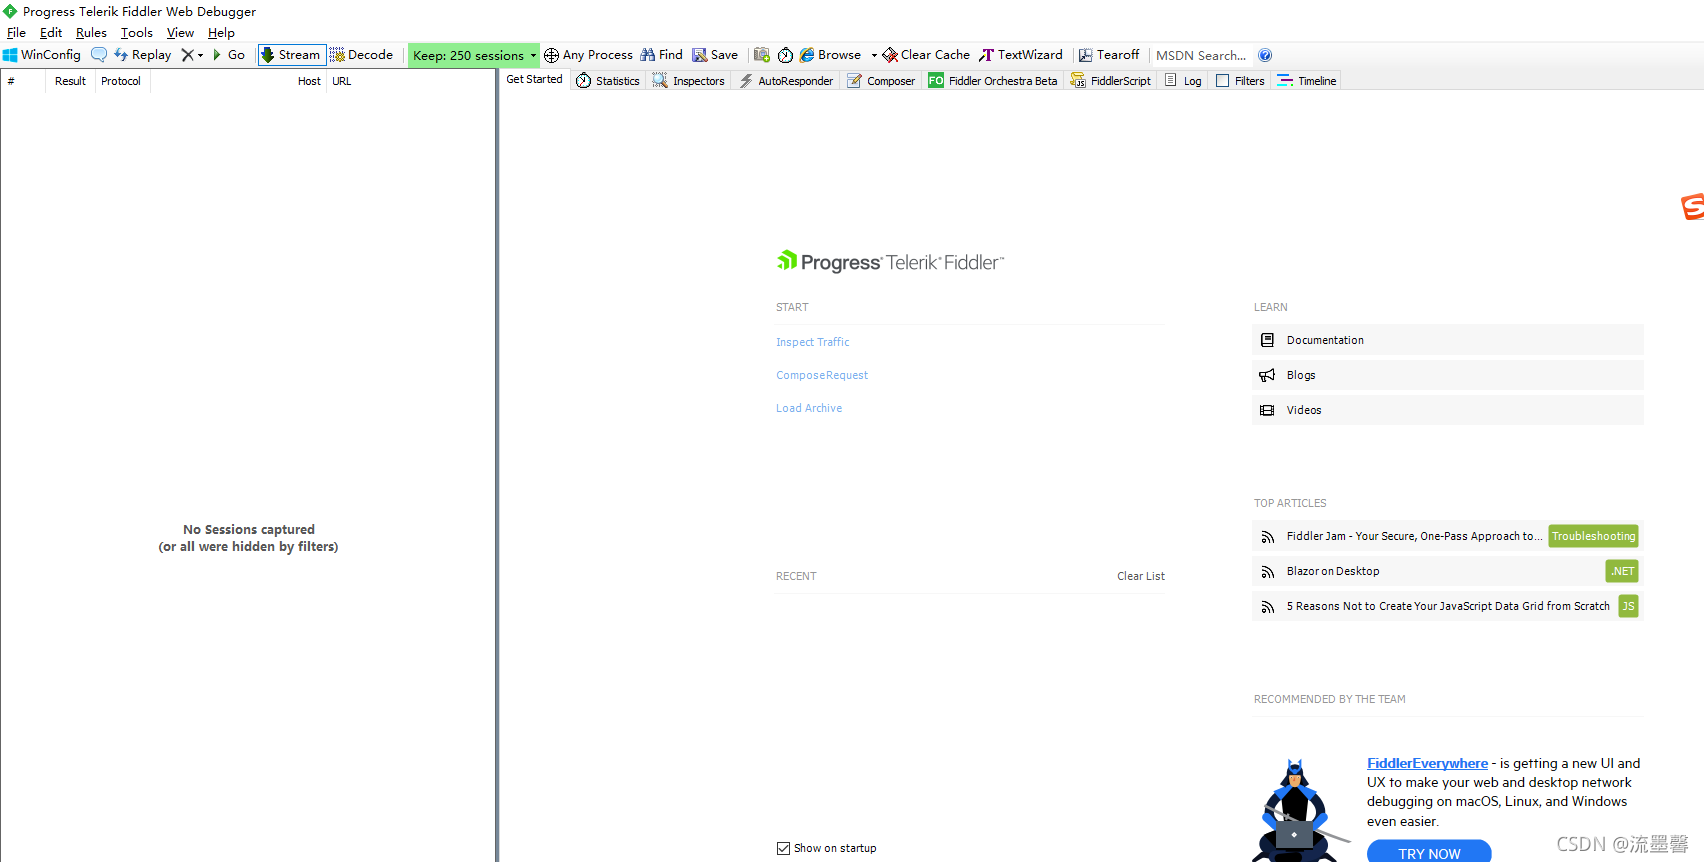The height and width of the screenshot is (862, 1704).
Task: Click the camera screenshot icon
Action: (762, 55)
